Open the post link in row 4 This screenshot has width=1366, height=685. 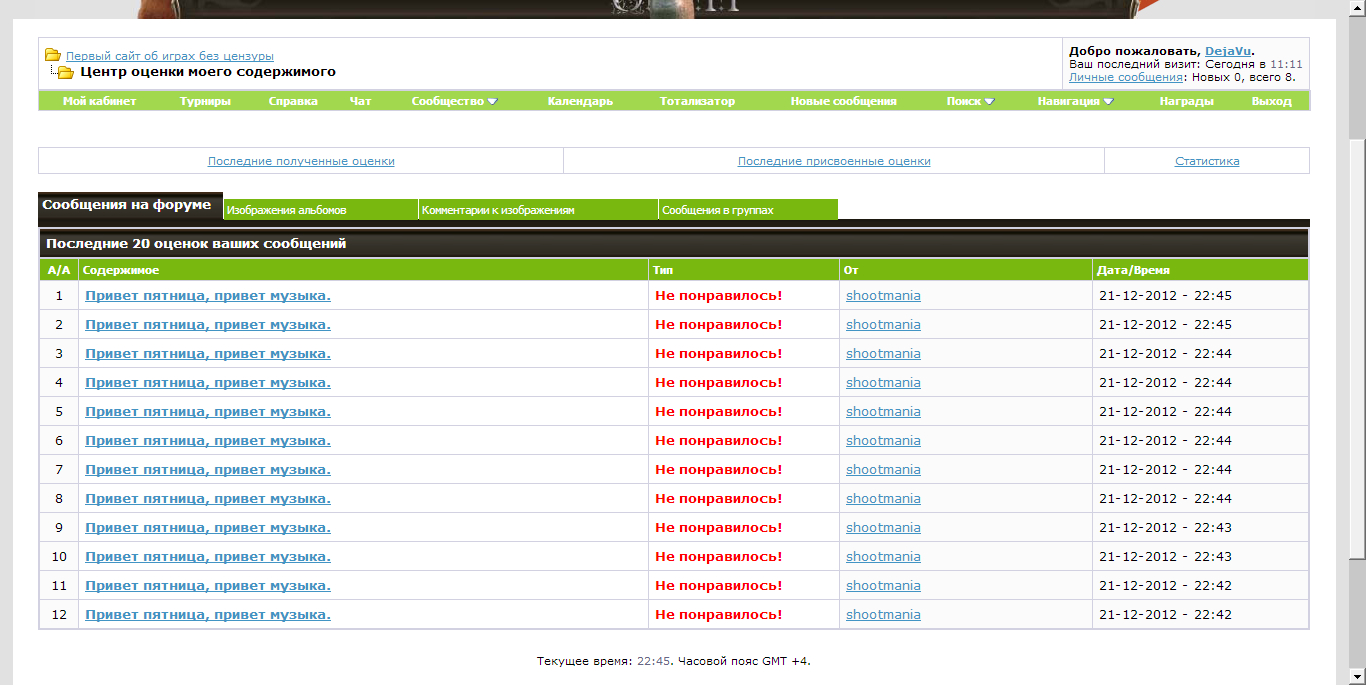coord(208,383)
